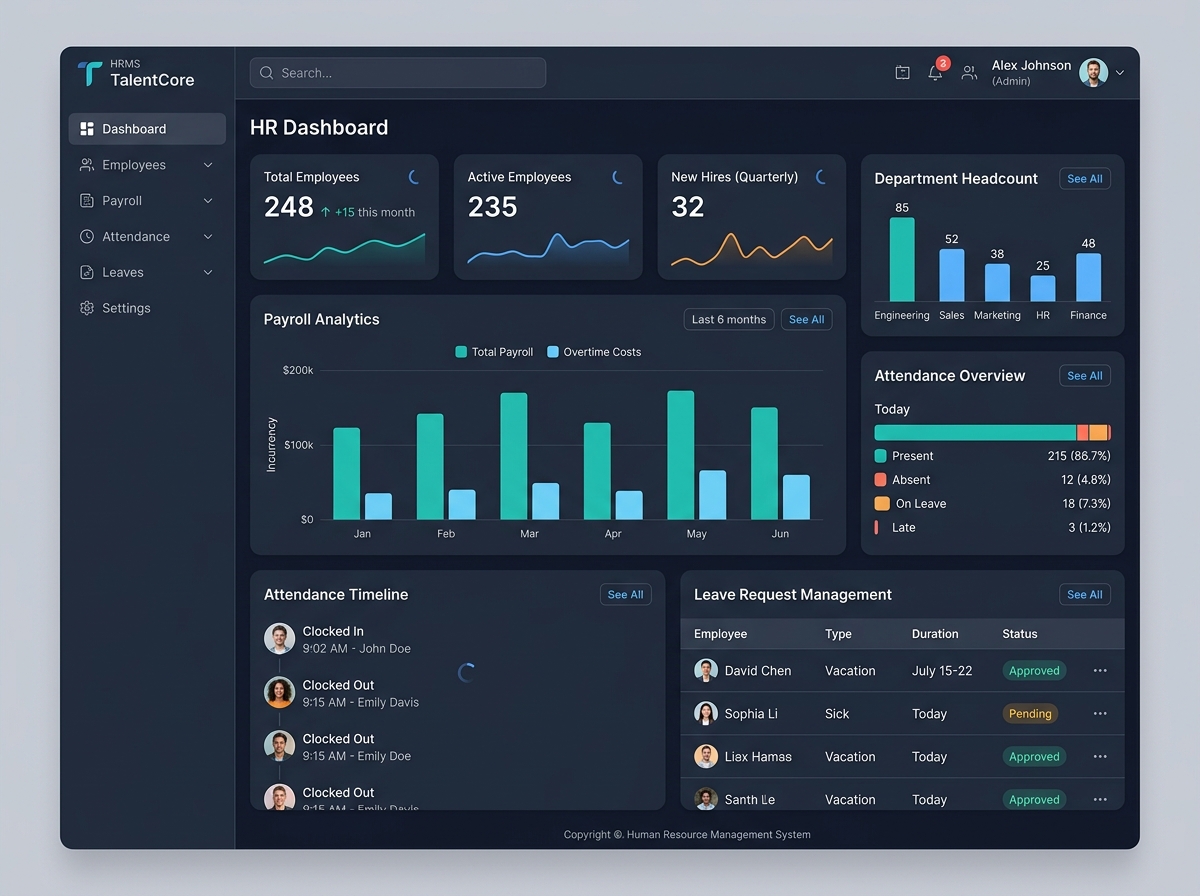This screenshot has height=896, width=1200.
Task: Click Alex Johnson's profile avatar
Action: 1094,72
